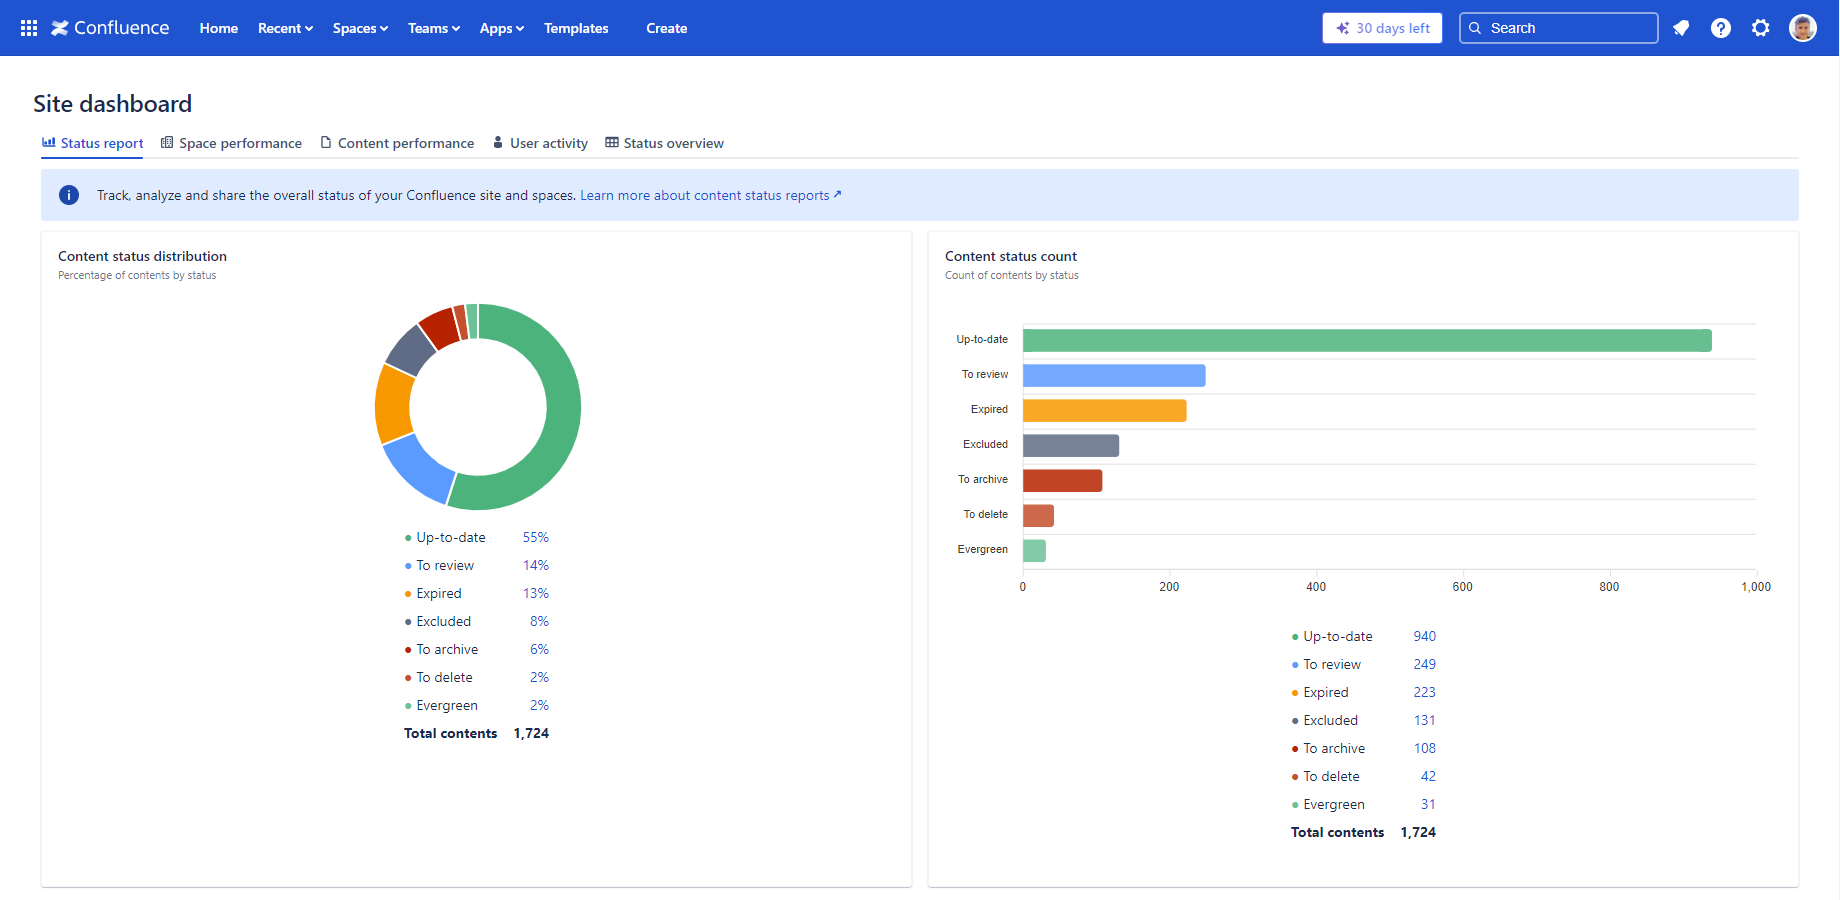Open the Home menu item
The width and height of the screenshot is (1840, 900).
coord(218,28)
